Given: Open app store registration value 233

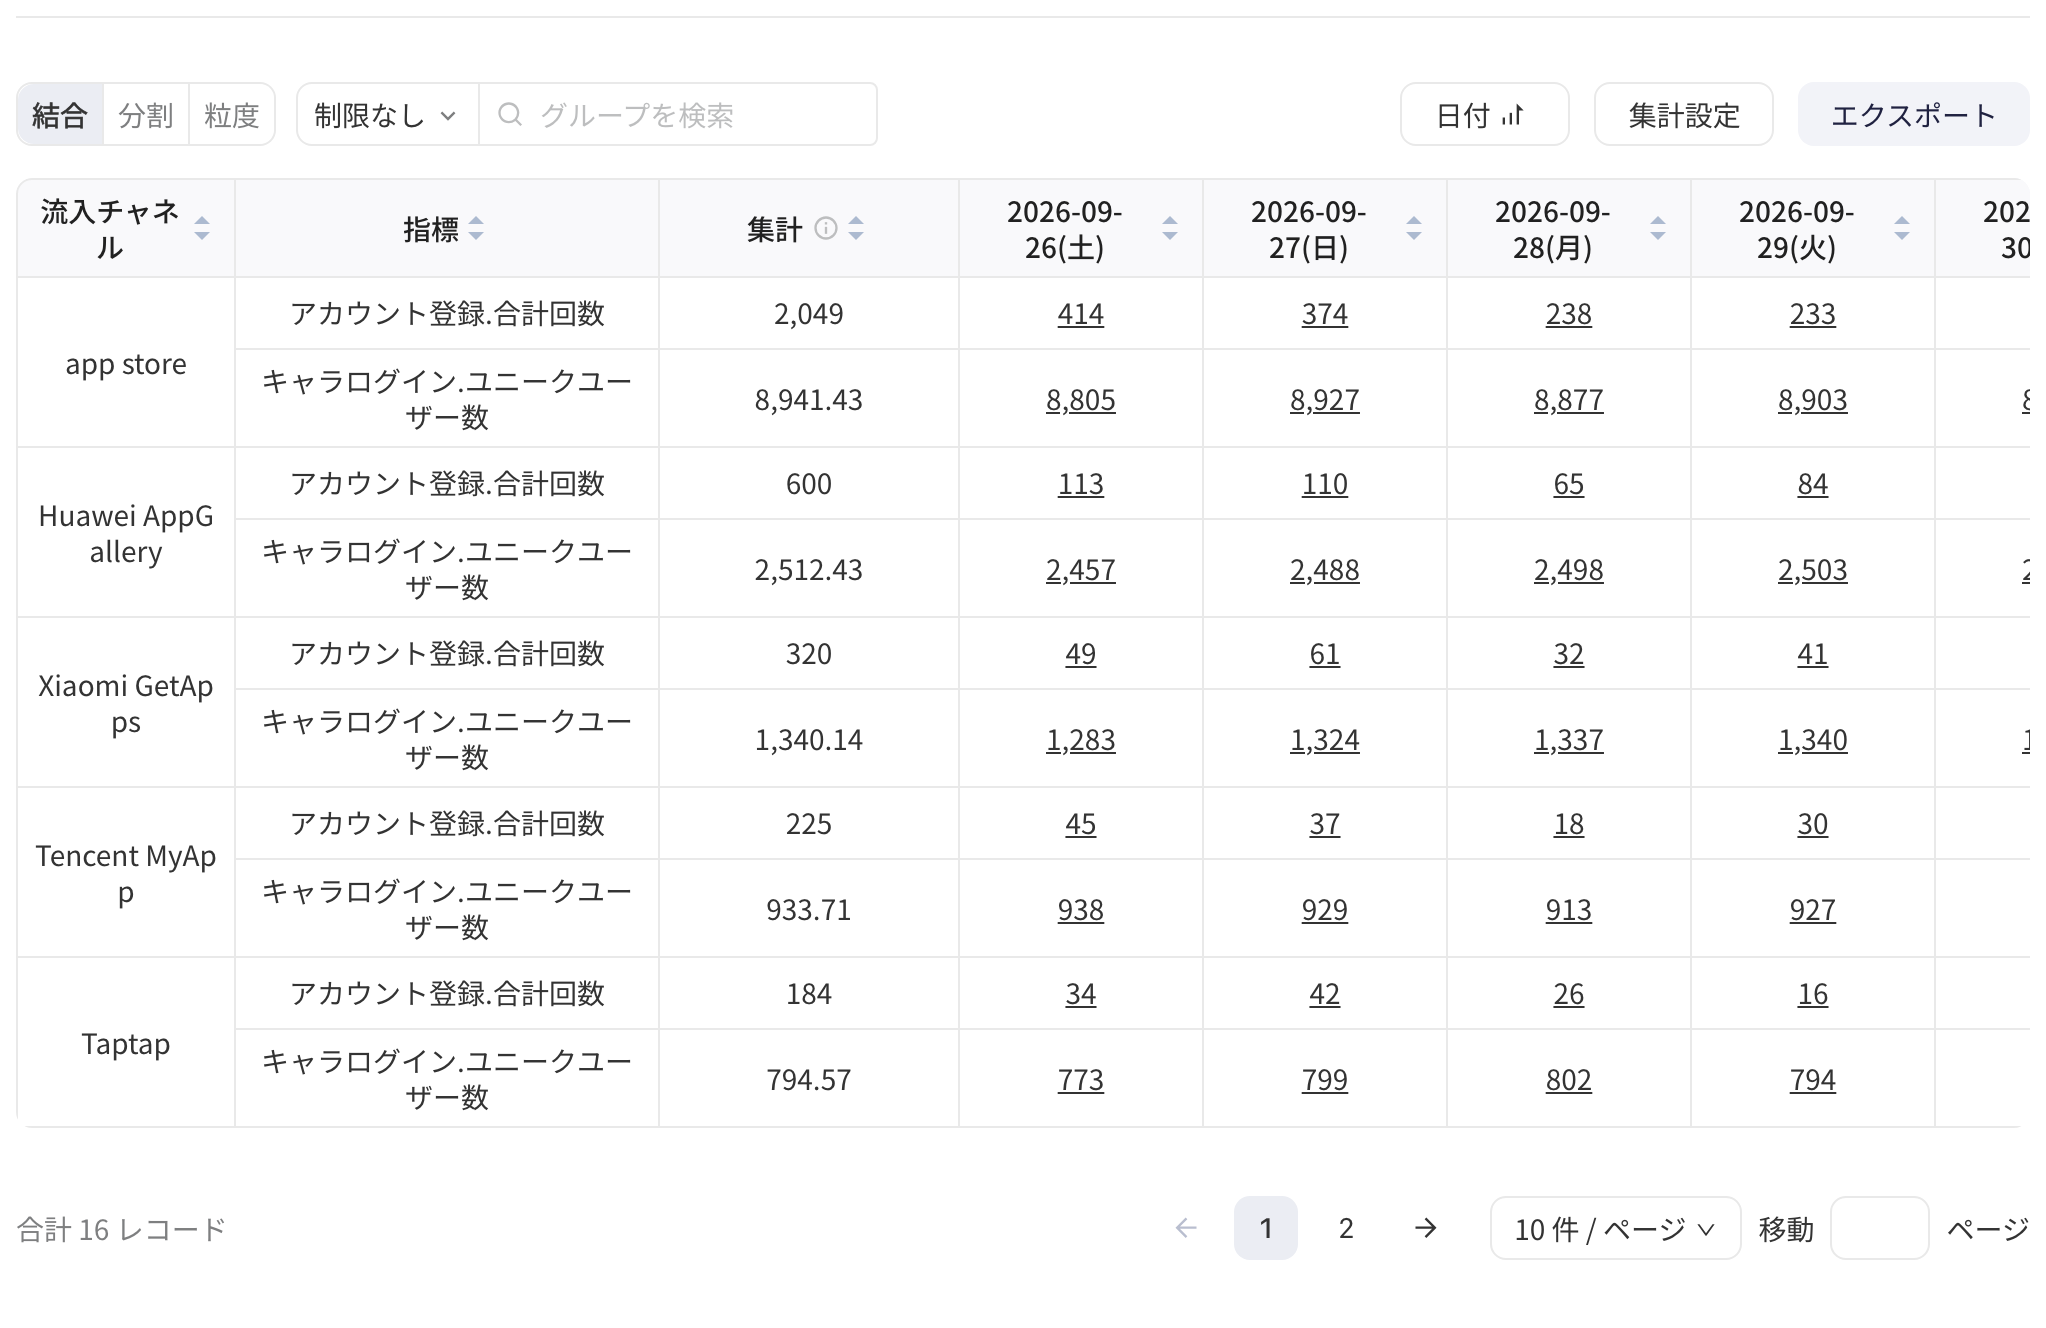Looking at the screenshot, I should click(1813, 314).
